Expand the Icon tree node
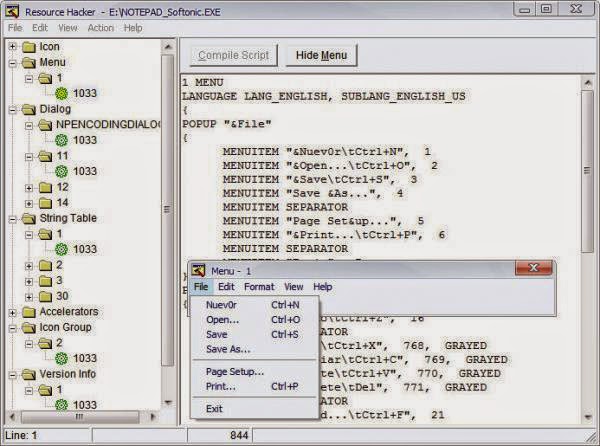Screen dimensions: 600x446 pyautogui.click(x=13, y=47)
